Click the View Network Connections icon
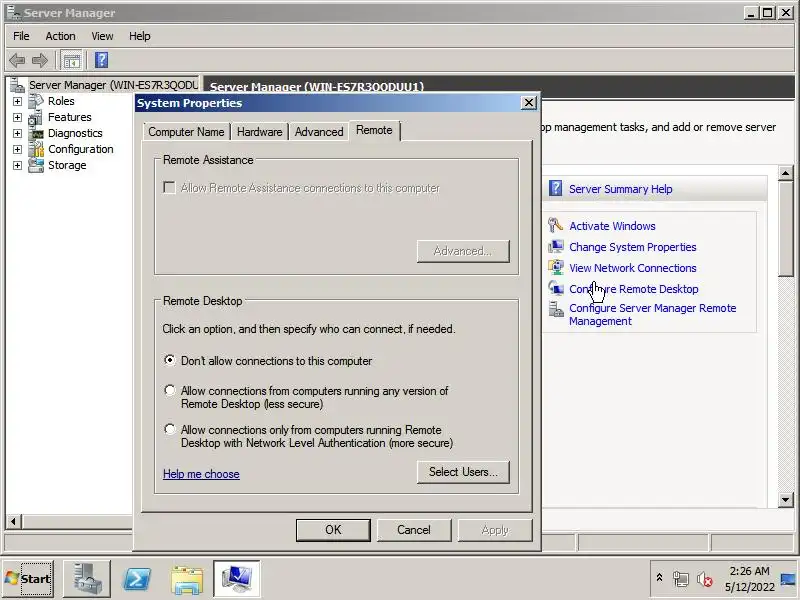This screenshot has width=800, height=600. click(x=556, y=267)
